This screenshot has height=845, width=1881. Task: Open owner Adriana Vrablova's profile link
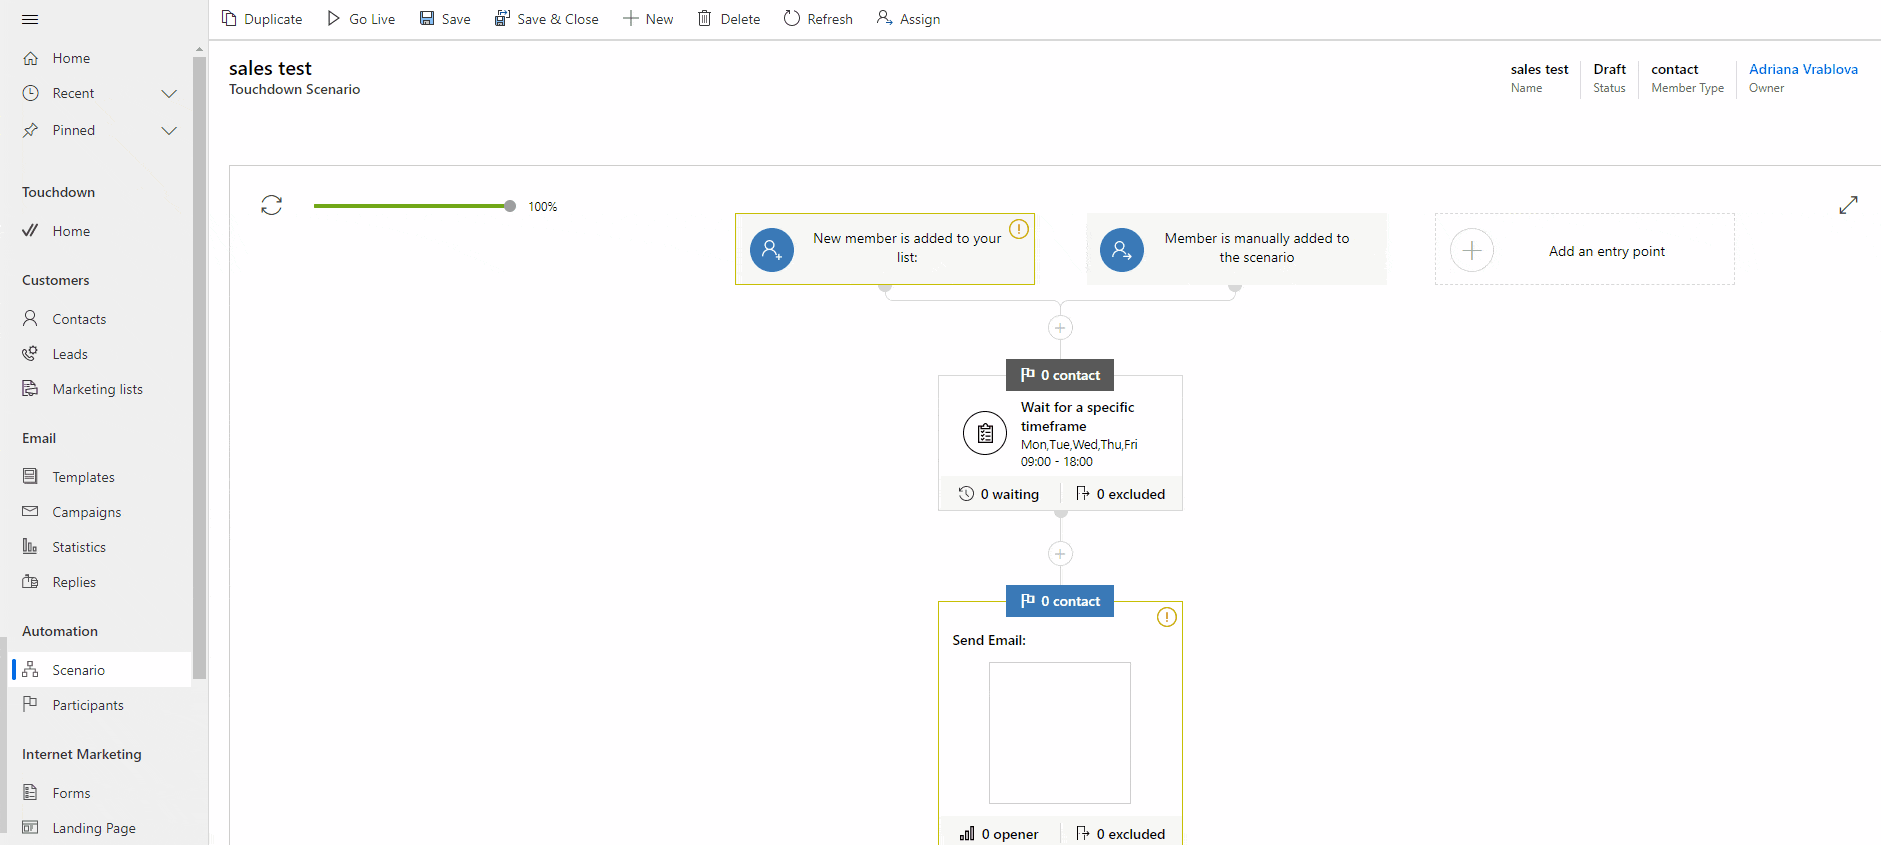tap(1802, 69)
